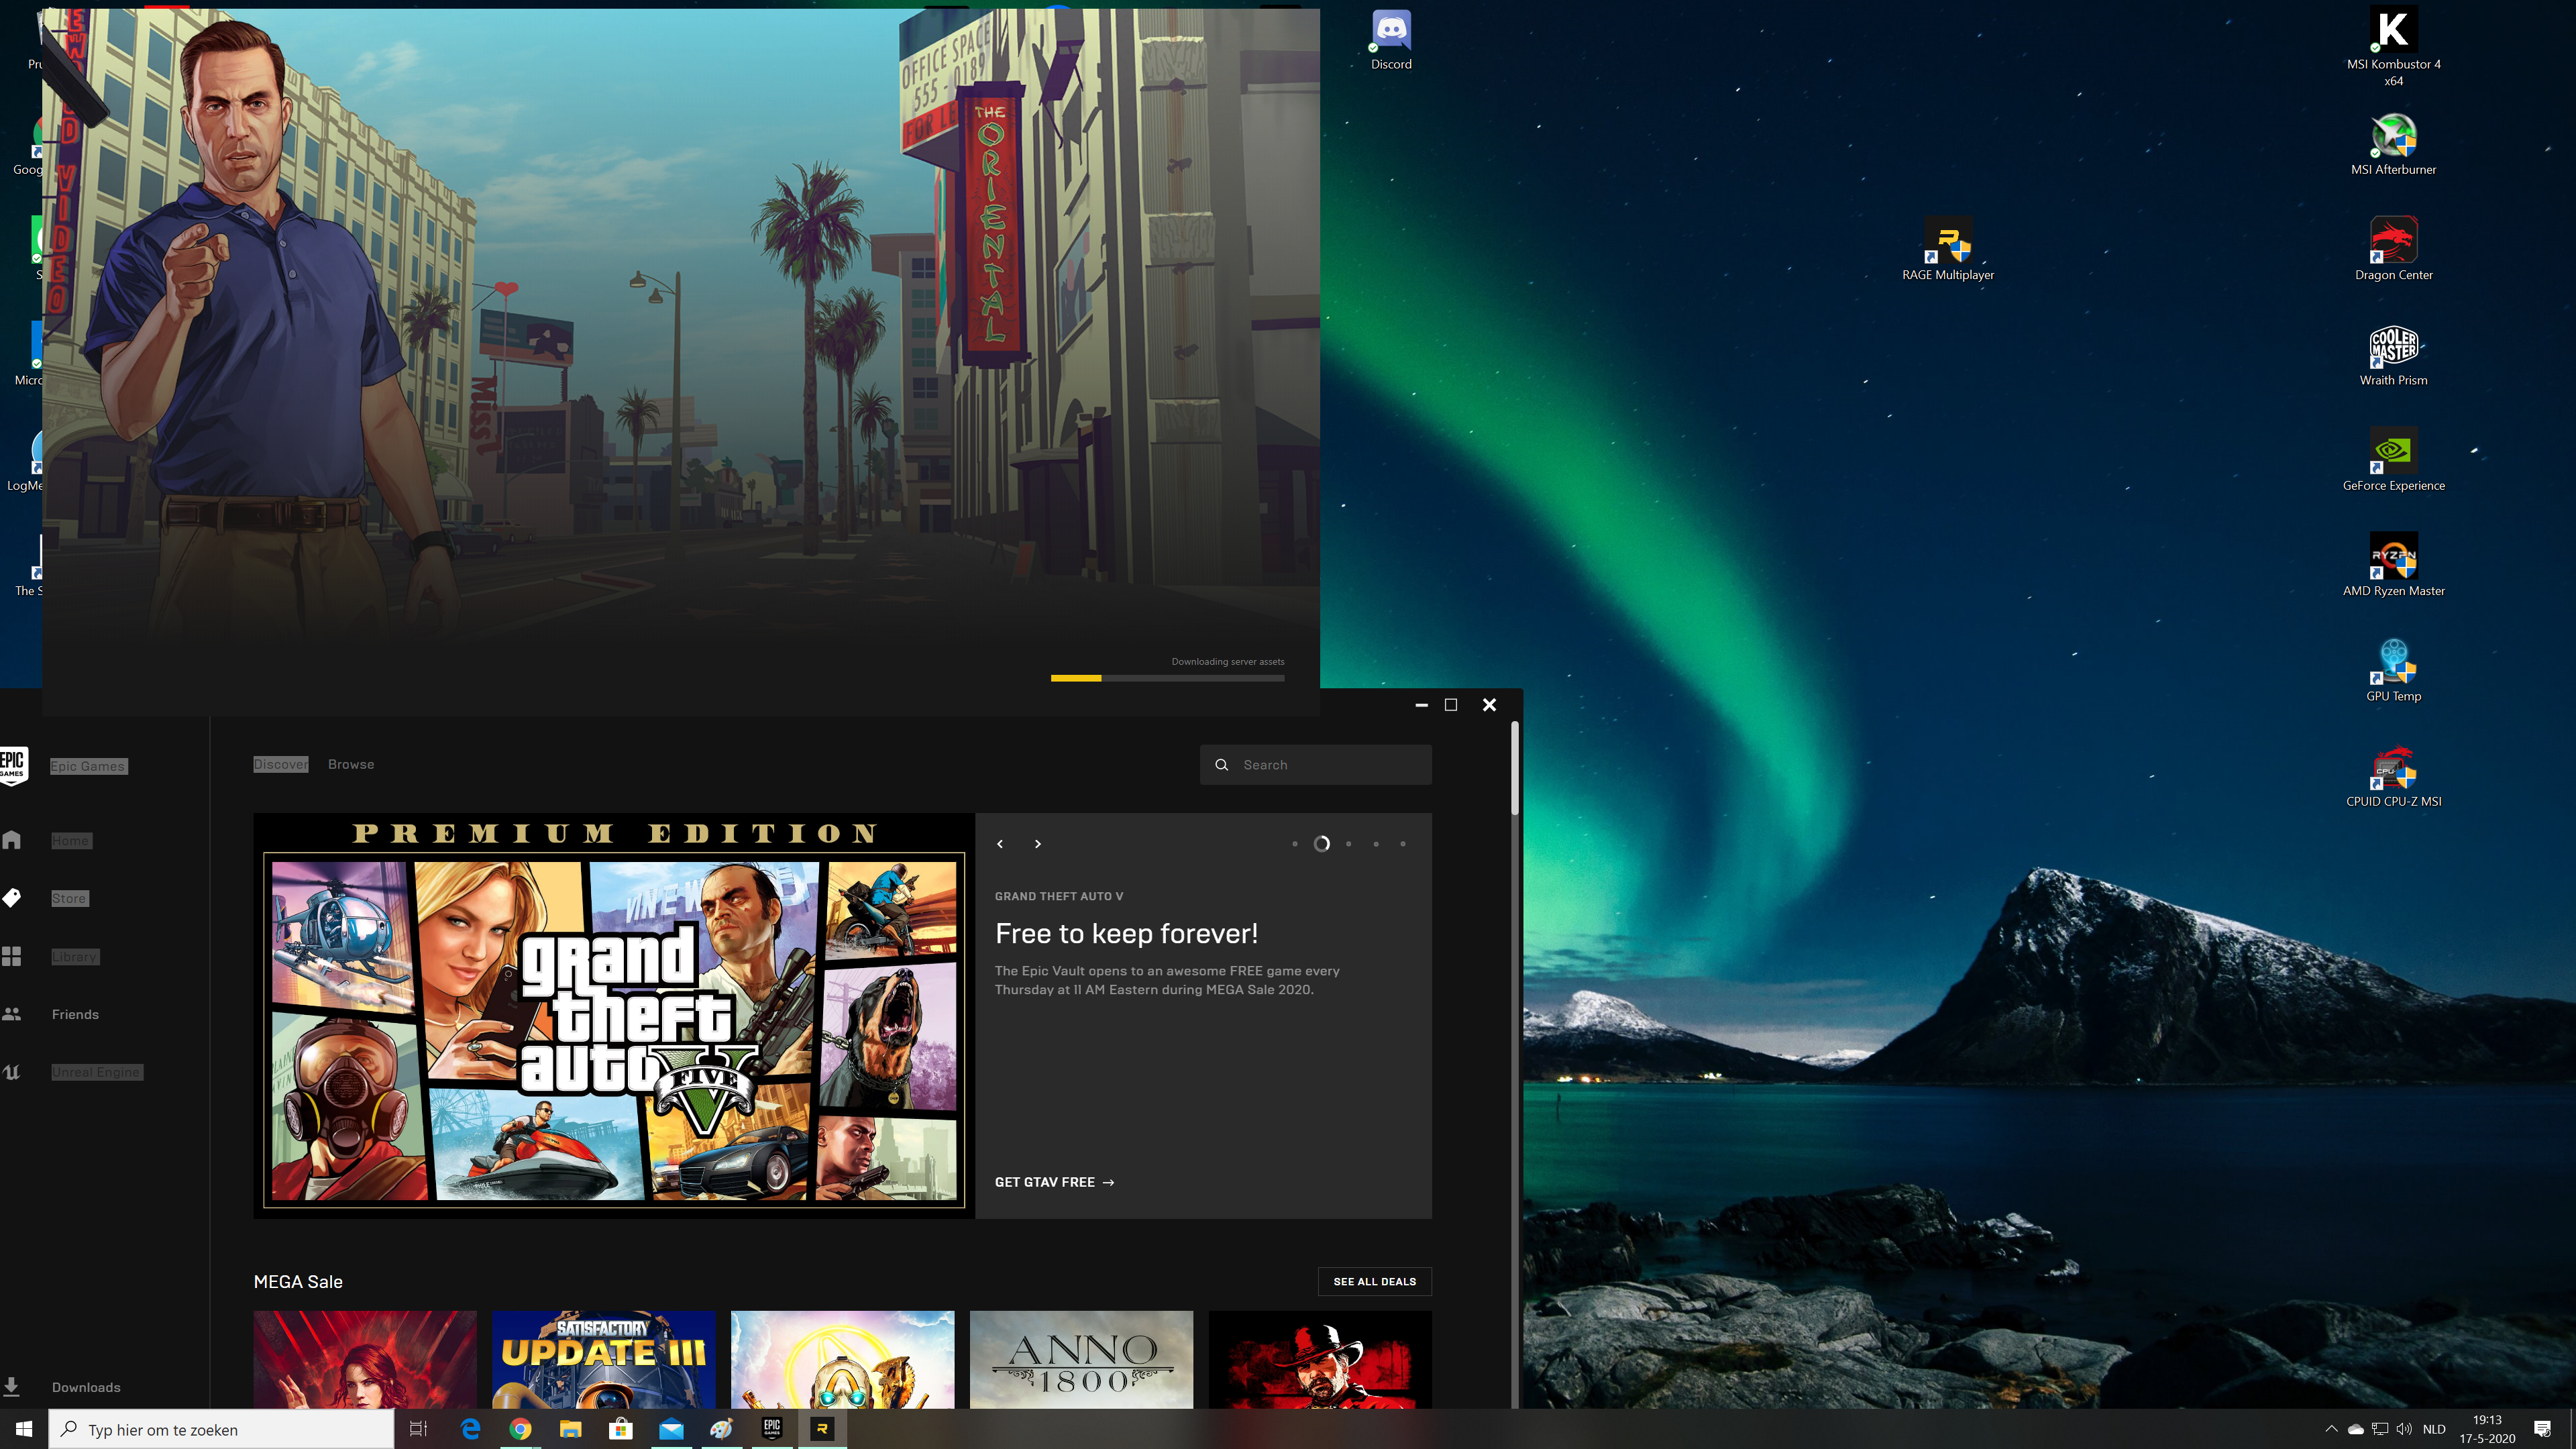The height and width of the screenshot is (1449, 2576).
Task: Open the Discord desktop shortcut
Action: pyautogui.click(x=1391, y=40)
